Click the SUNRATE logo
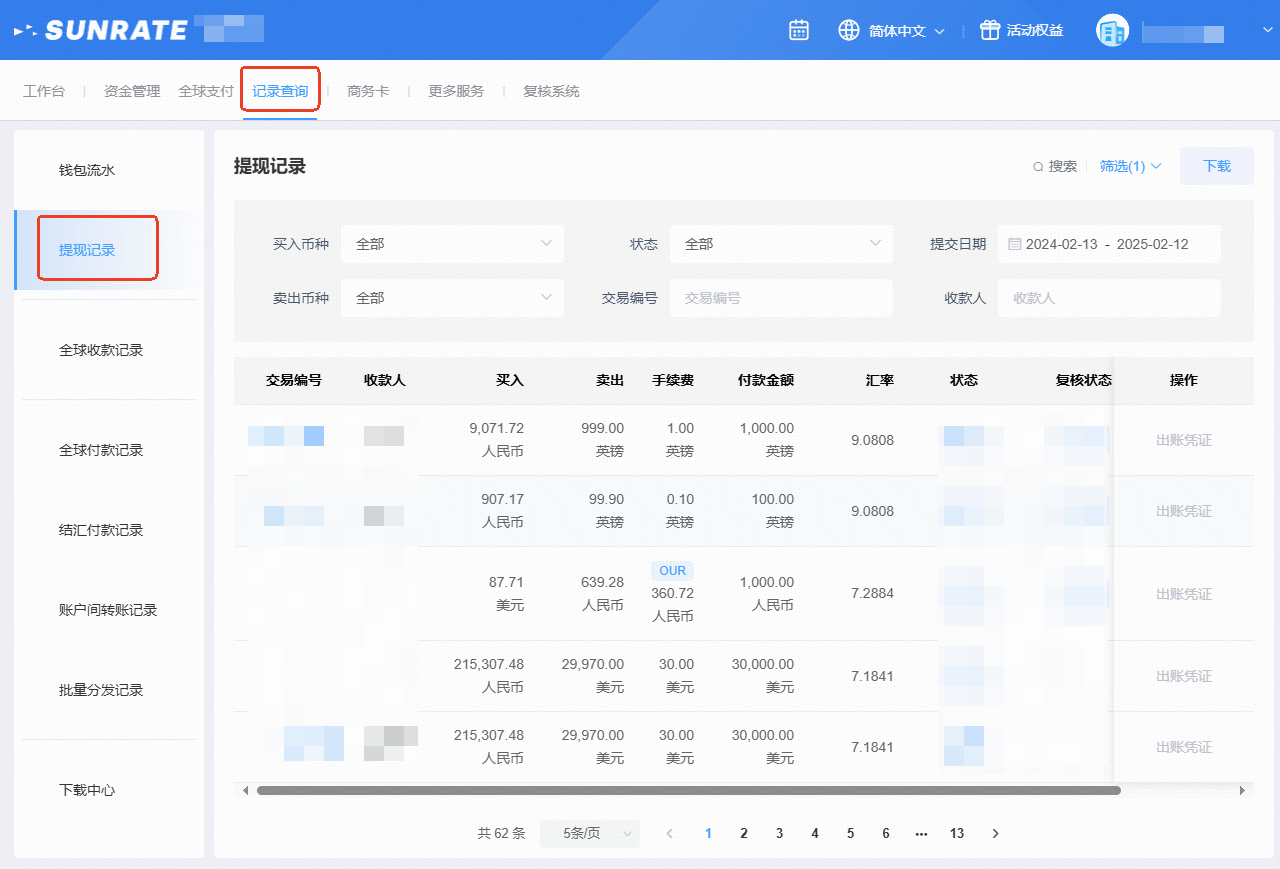The width and height of the screenshot is (1280, 869). point(101,30)
